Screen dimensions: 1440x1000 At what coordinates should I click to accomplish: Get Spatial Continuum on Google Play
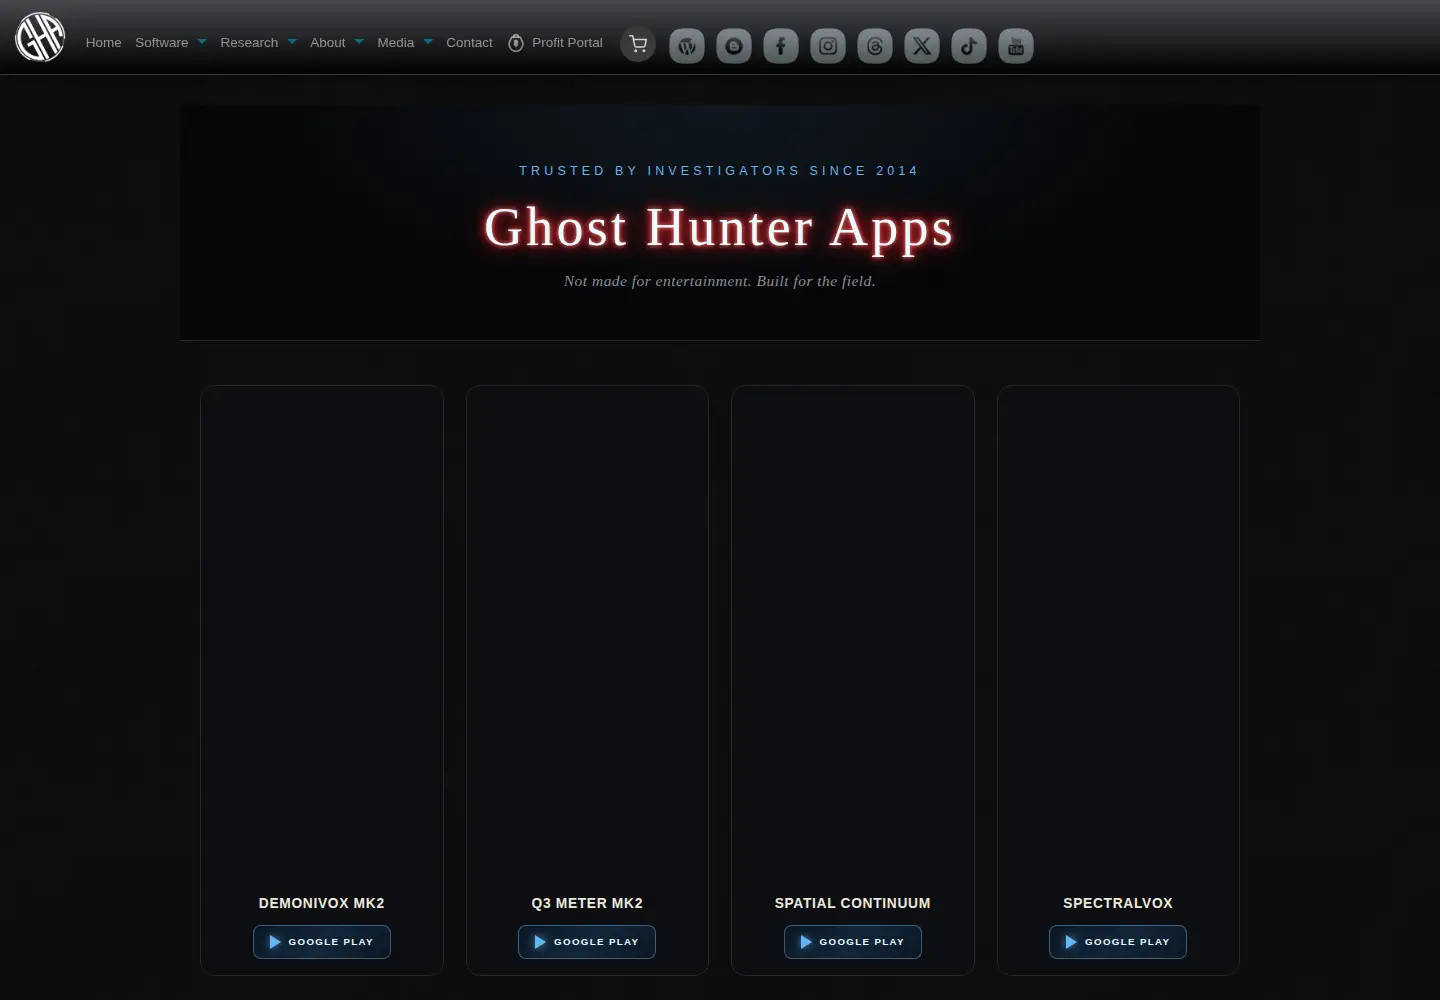(853, 942)
